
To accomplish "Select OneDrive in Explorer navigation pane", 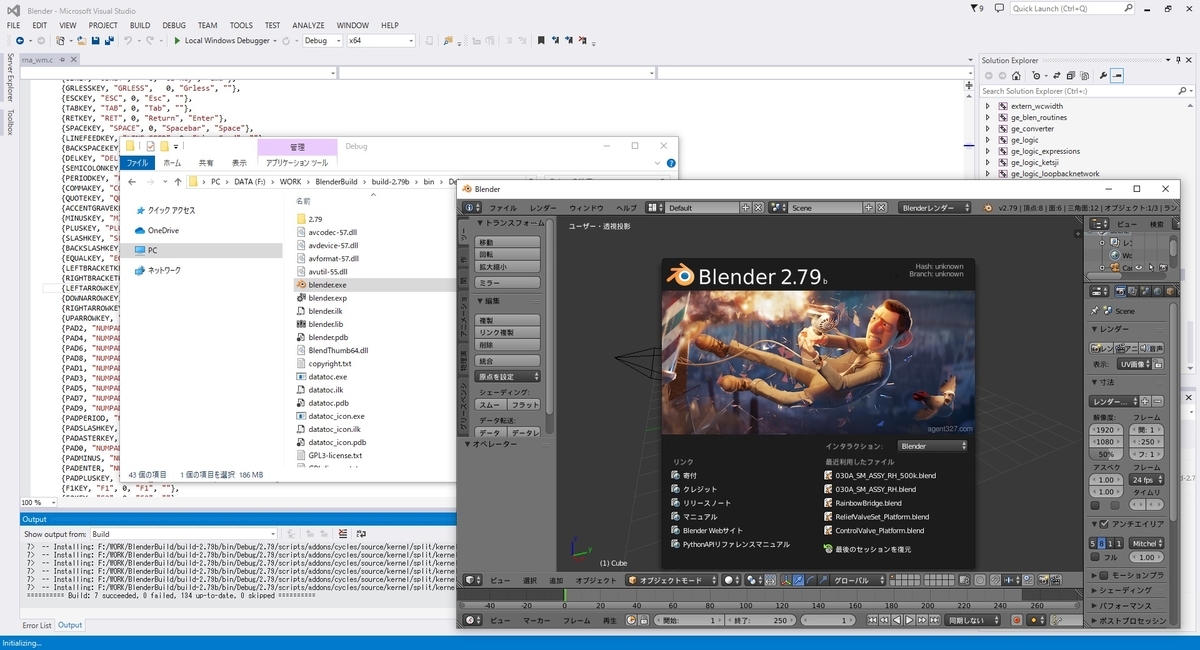I will [162, 230].
